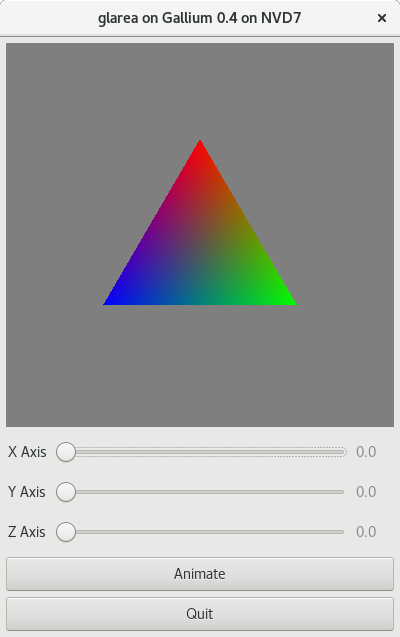Click the X Axis value label 0.0

click(x=366, y=452)
